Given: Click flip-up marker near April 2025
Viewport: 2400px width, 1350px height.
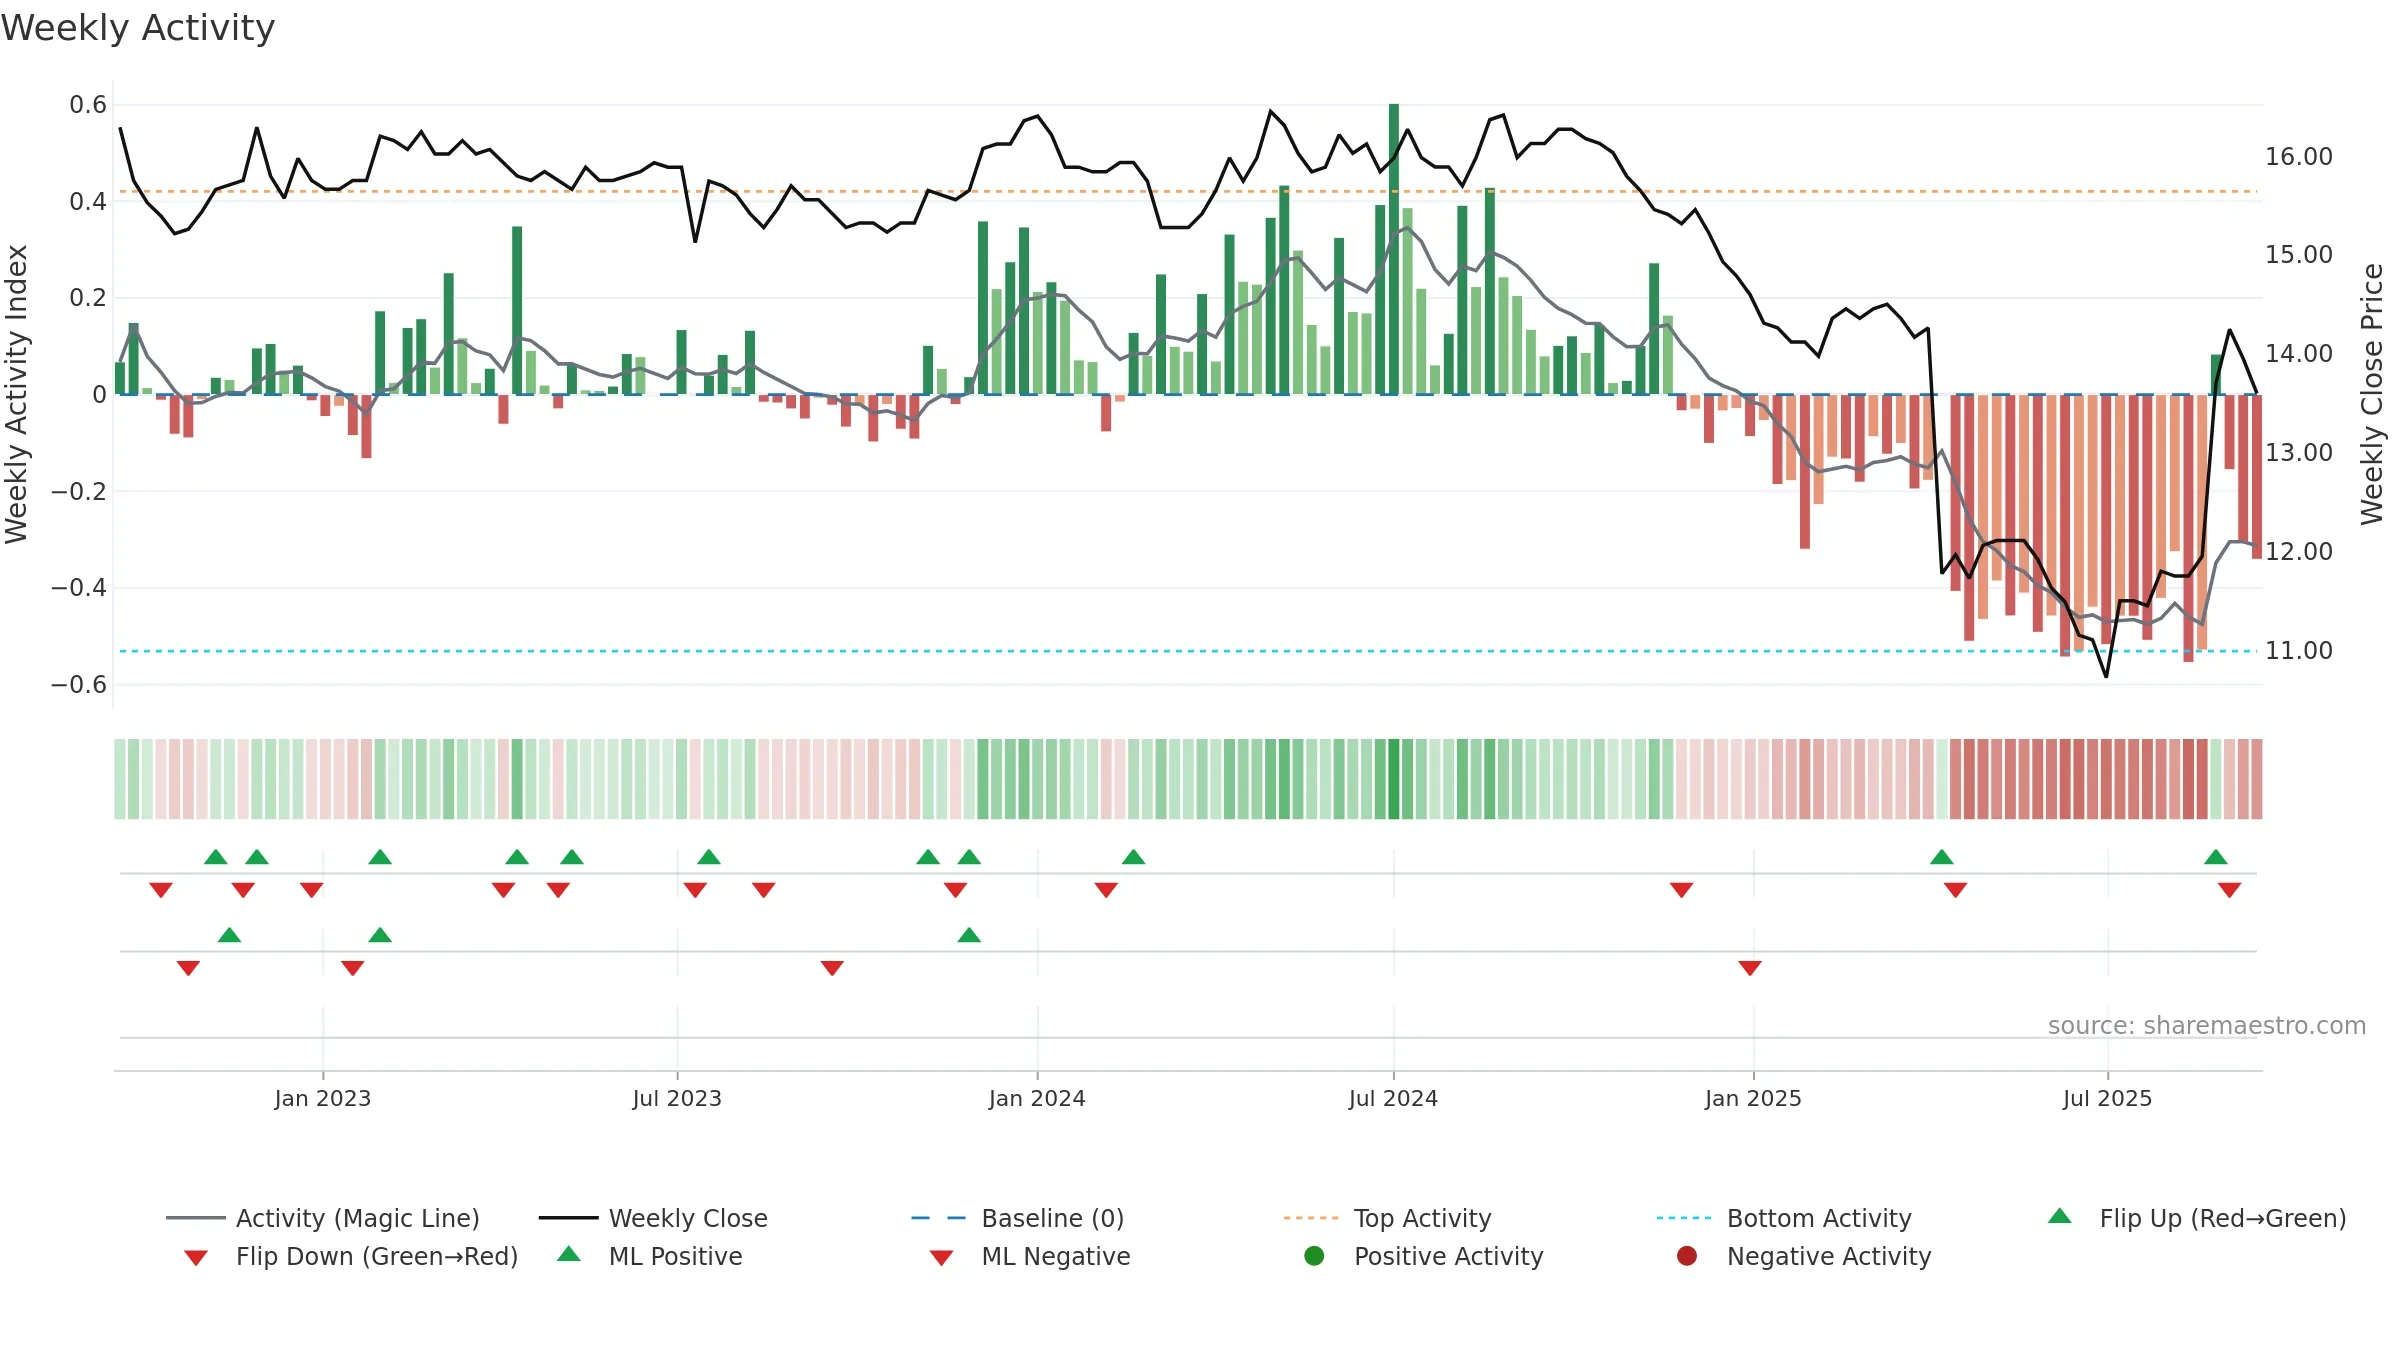Looking at the screenshot, I should click(x=1942, y=857).
